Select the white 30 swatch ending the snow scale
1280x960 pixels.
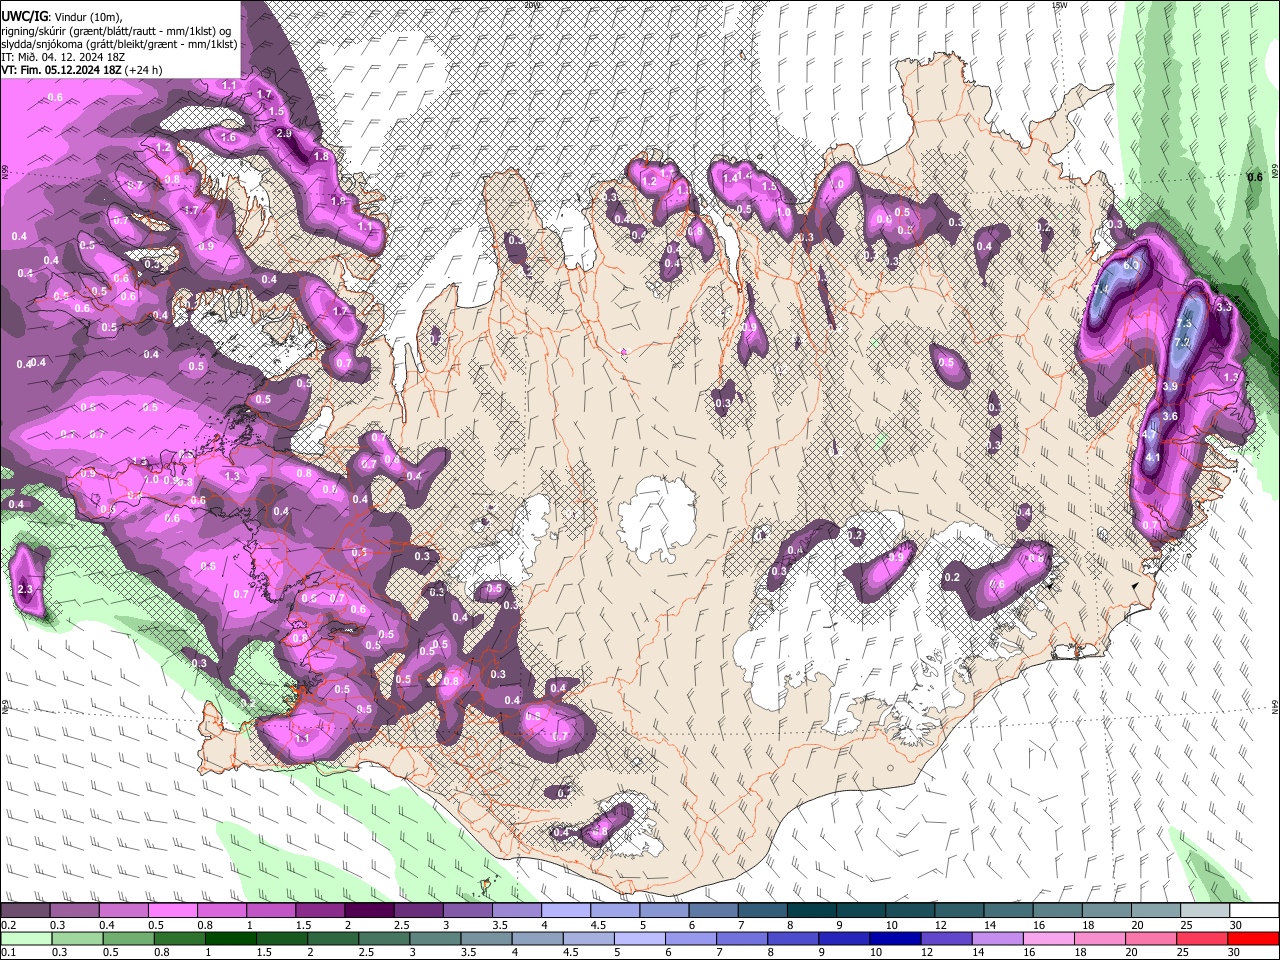1254,911
